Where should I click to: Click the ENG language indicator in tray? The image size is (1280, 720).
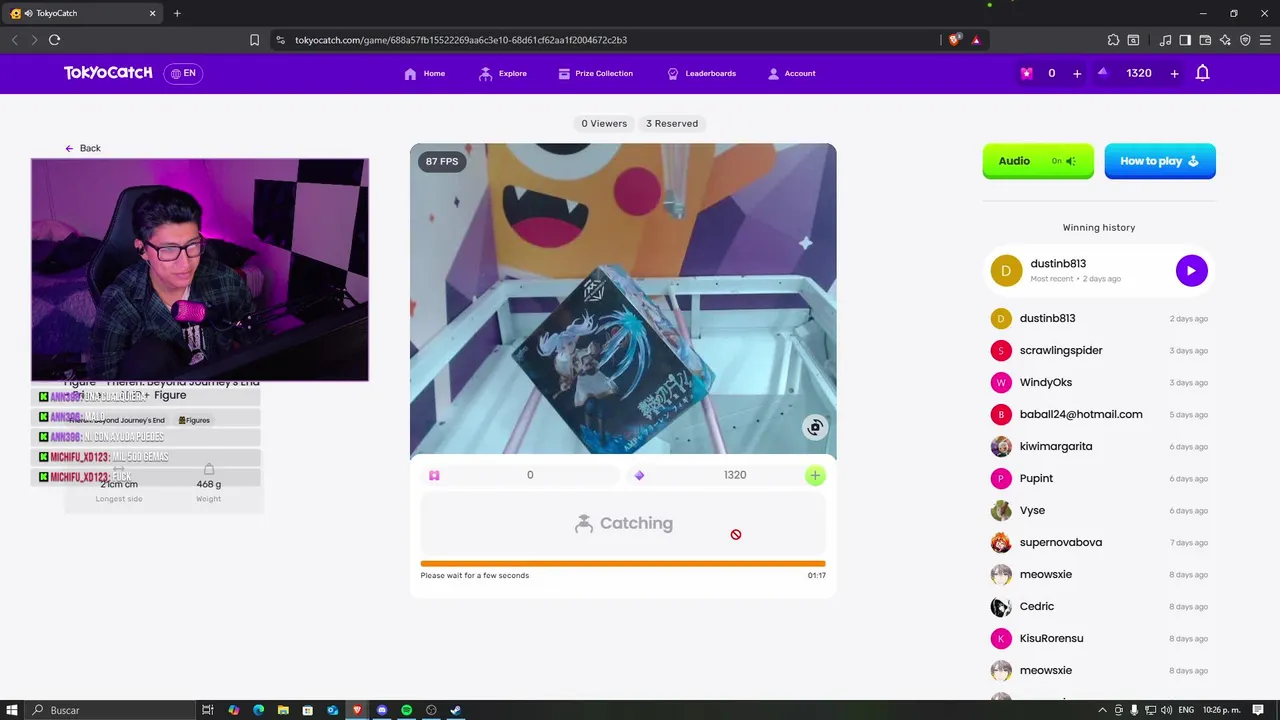pos(1186,710)
